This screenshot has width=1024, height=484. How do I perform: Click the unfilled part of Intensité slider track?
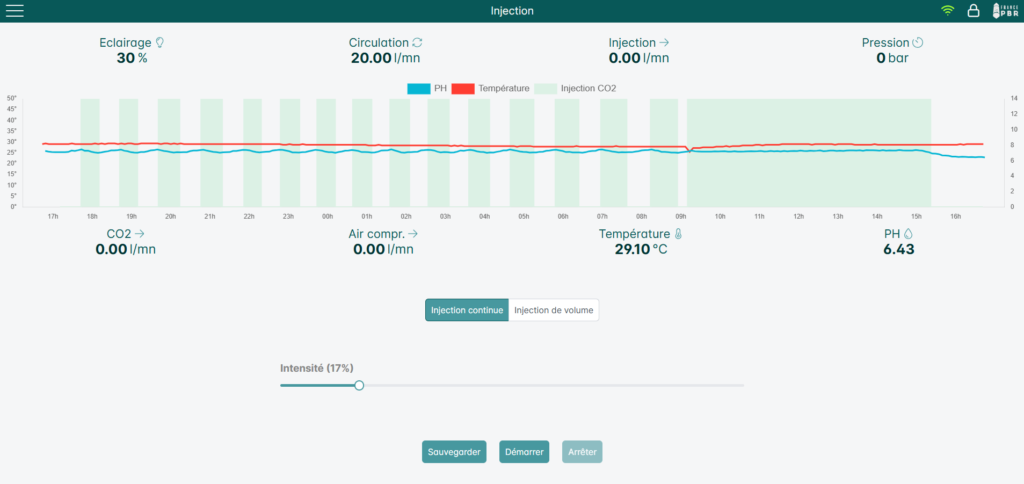(554, 385)
